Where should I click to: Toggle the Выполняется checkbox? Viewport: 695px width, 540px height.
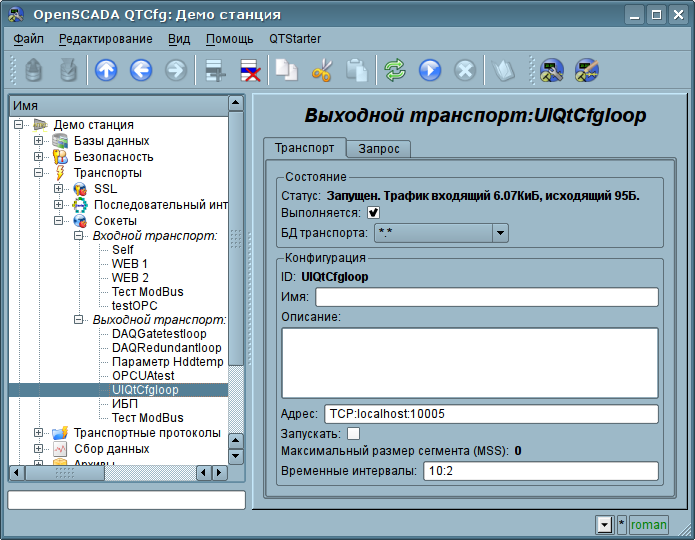[x=373, y=213]
